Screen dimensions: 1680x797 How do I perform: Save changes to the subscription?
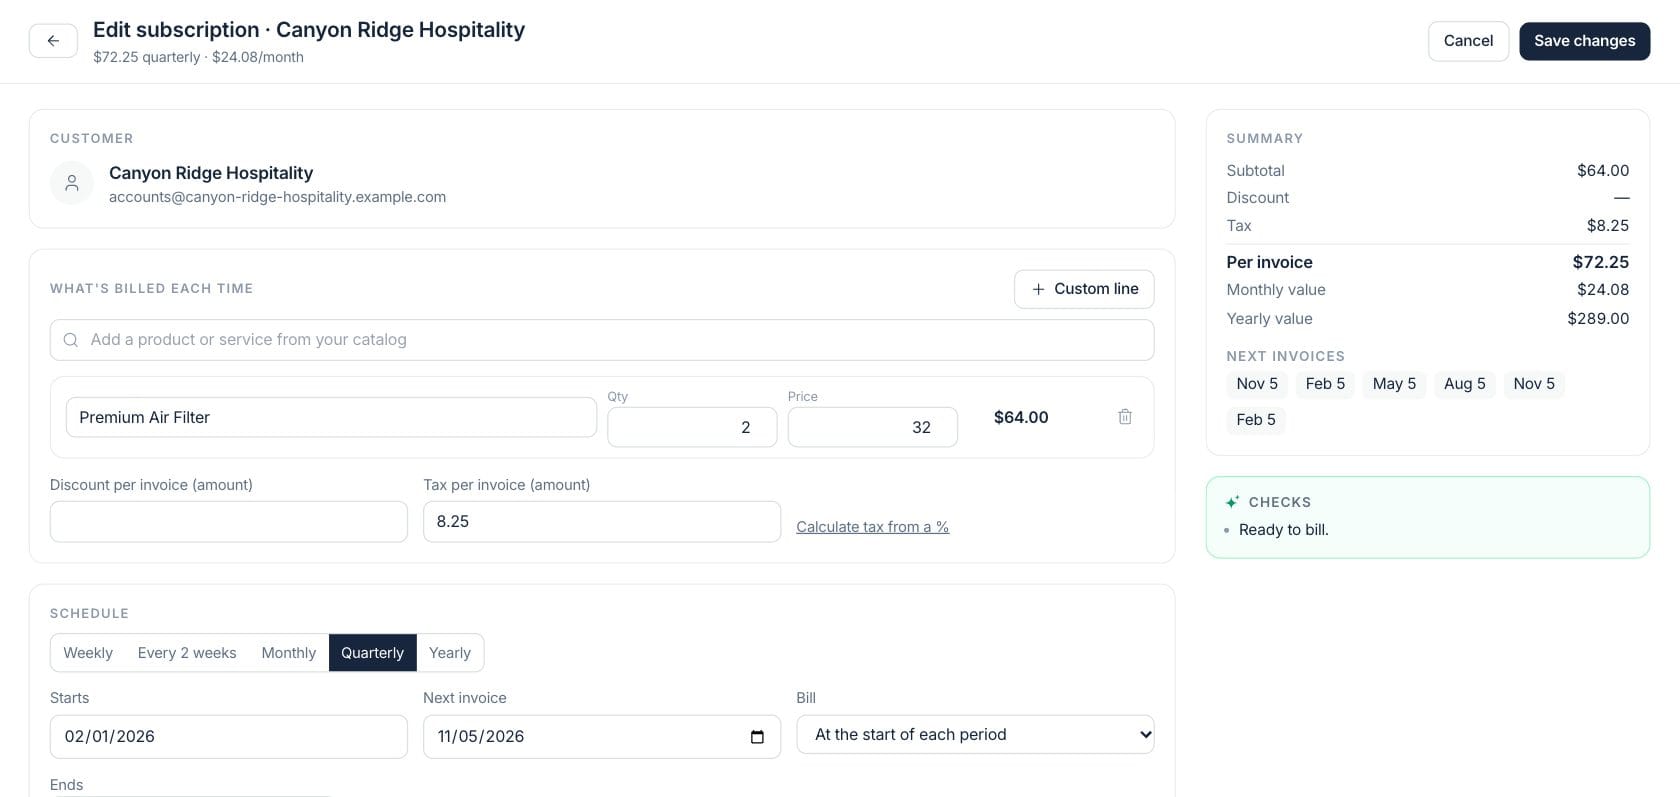tap(1585, 41)
